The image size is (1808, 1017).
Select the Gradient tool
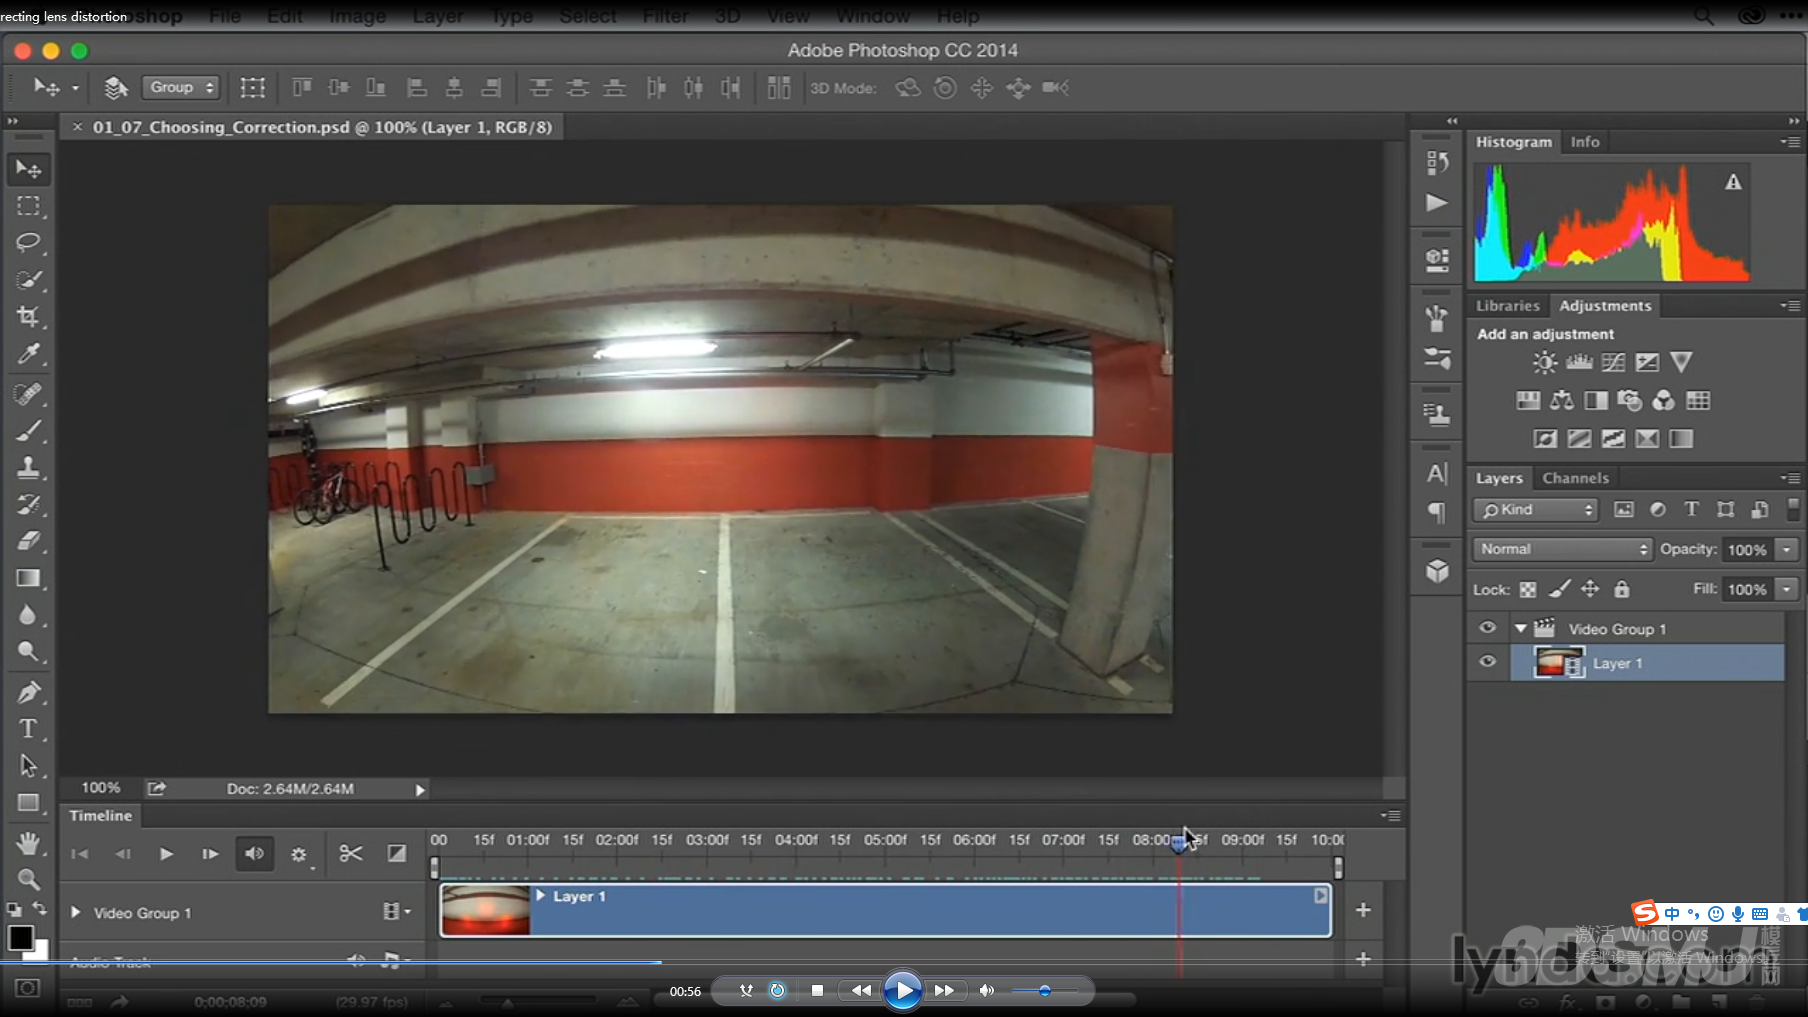pyautogui.click(x=28, y=578)
